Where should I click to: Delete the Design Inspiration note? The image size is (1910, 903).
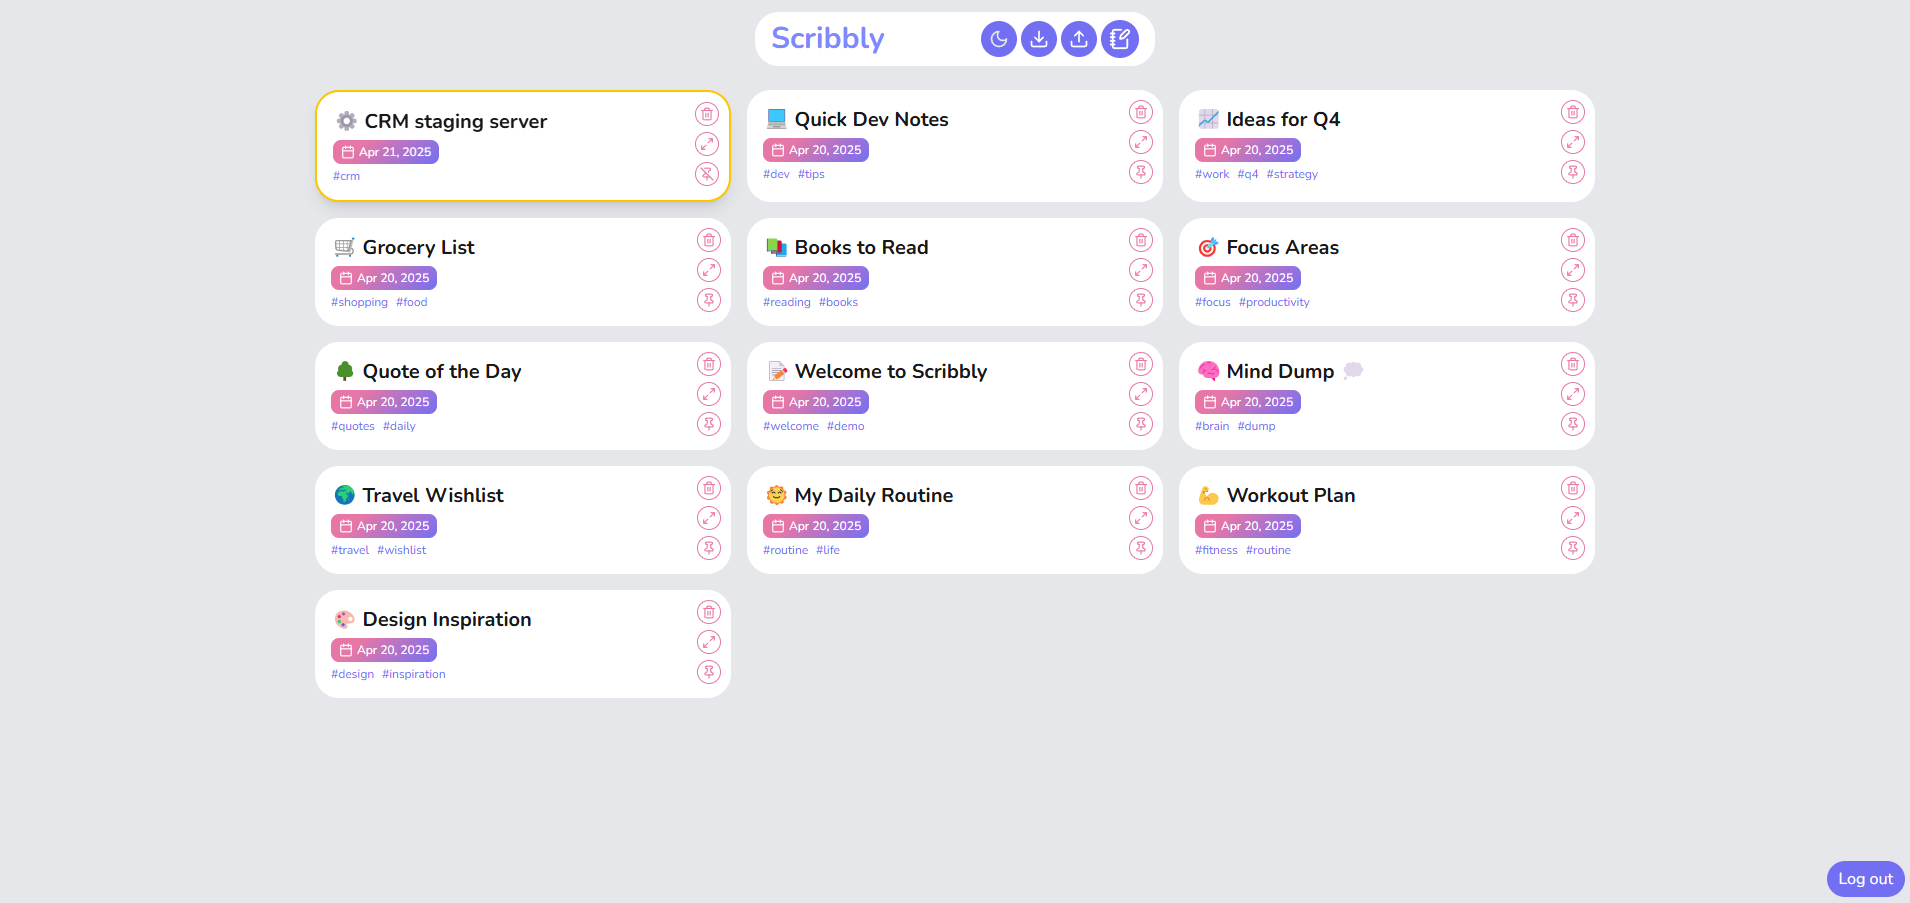709,612
